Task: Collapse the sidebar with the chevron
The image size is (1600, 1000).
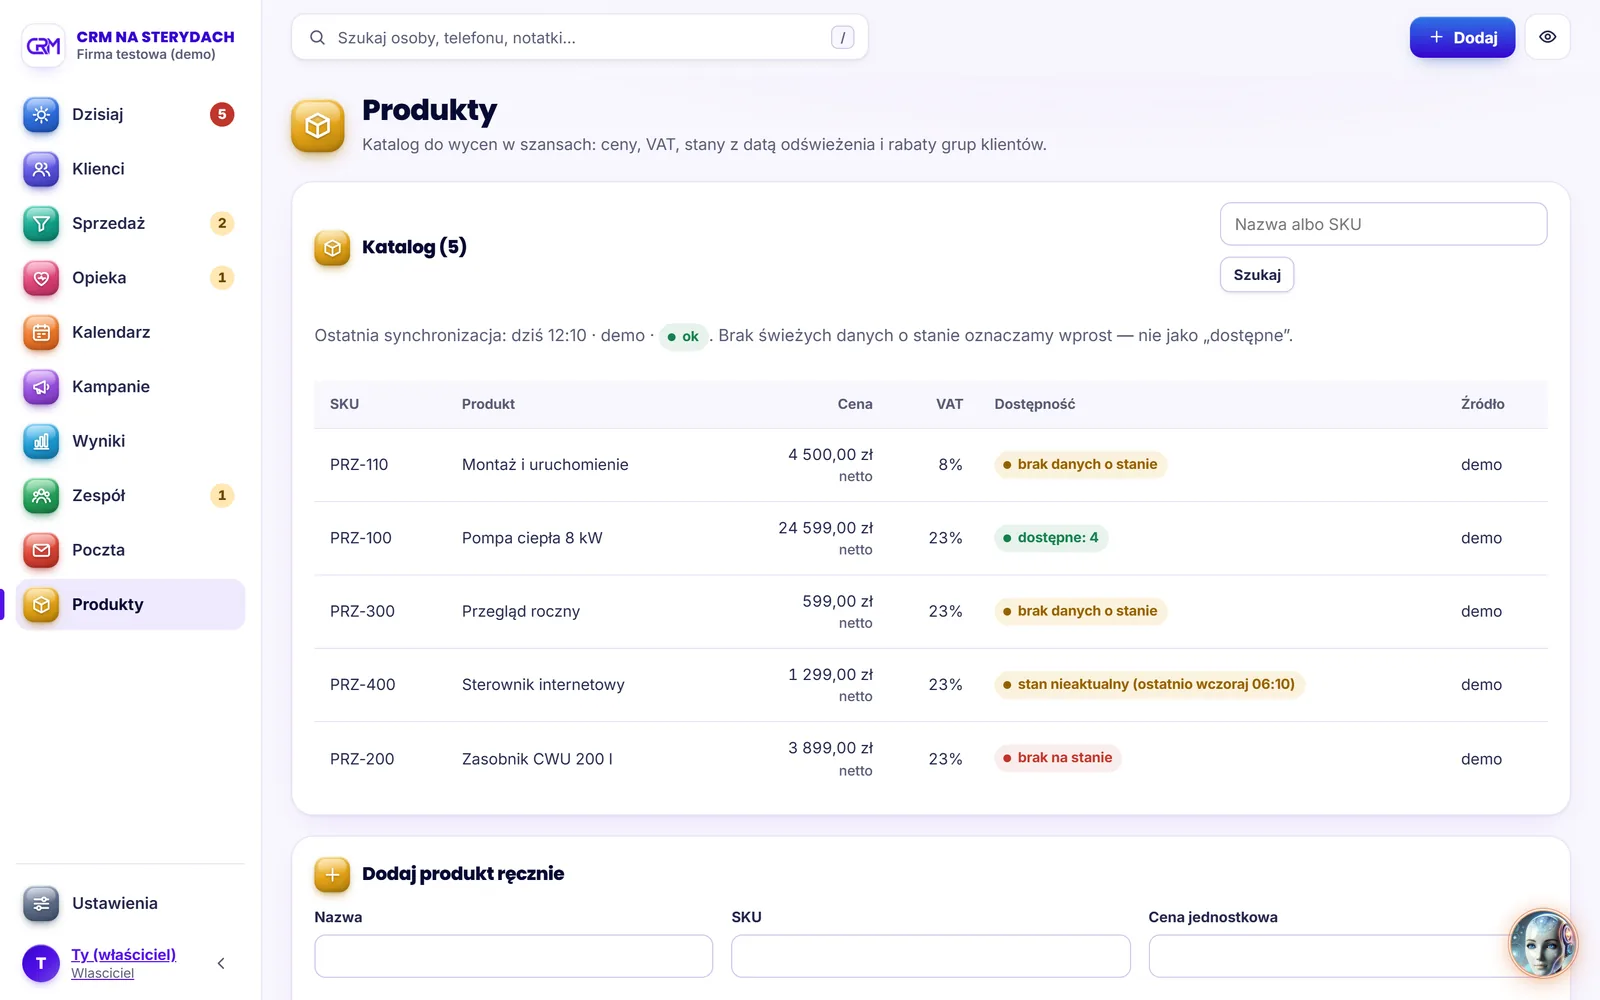Action: coord(221,963)
